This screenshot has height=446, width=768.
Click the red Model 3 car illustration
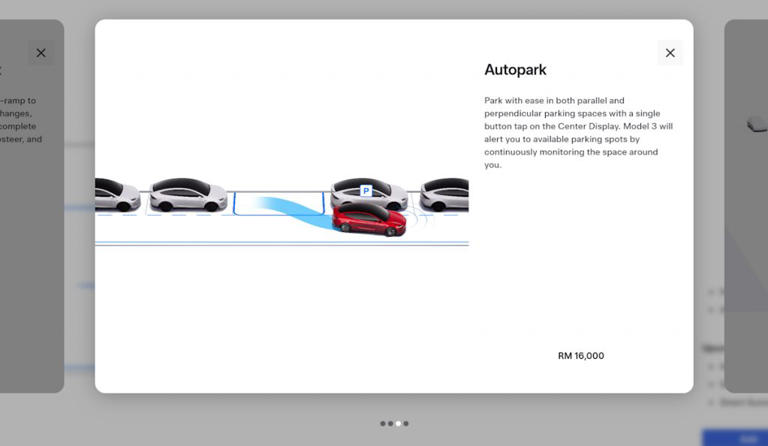369,219
